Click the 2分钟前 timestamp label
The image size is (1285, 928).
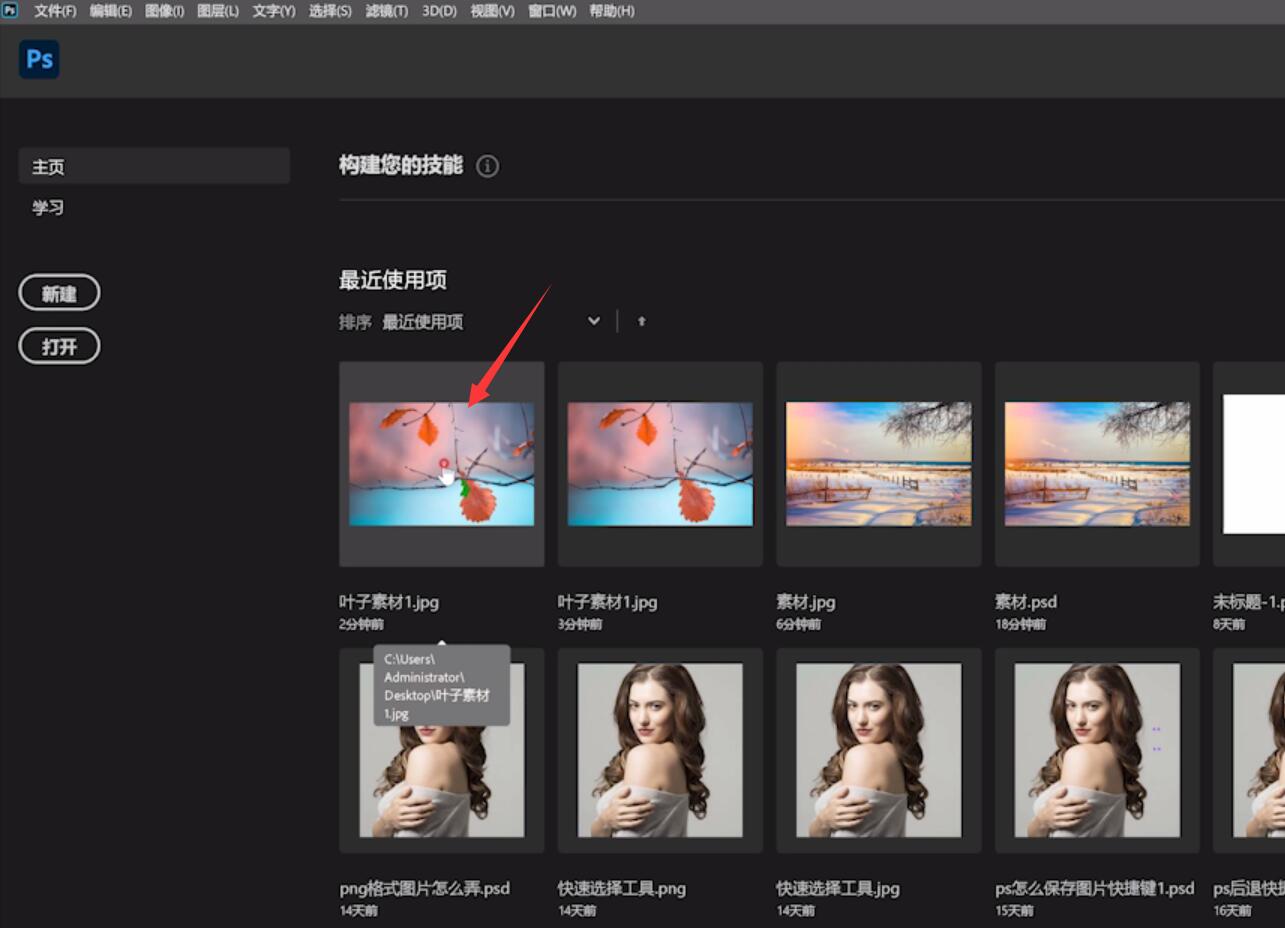361,624
